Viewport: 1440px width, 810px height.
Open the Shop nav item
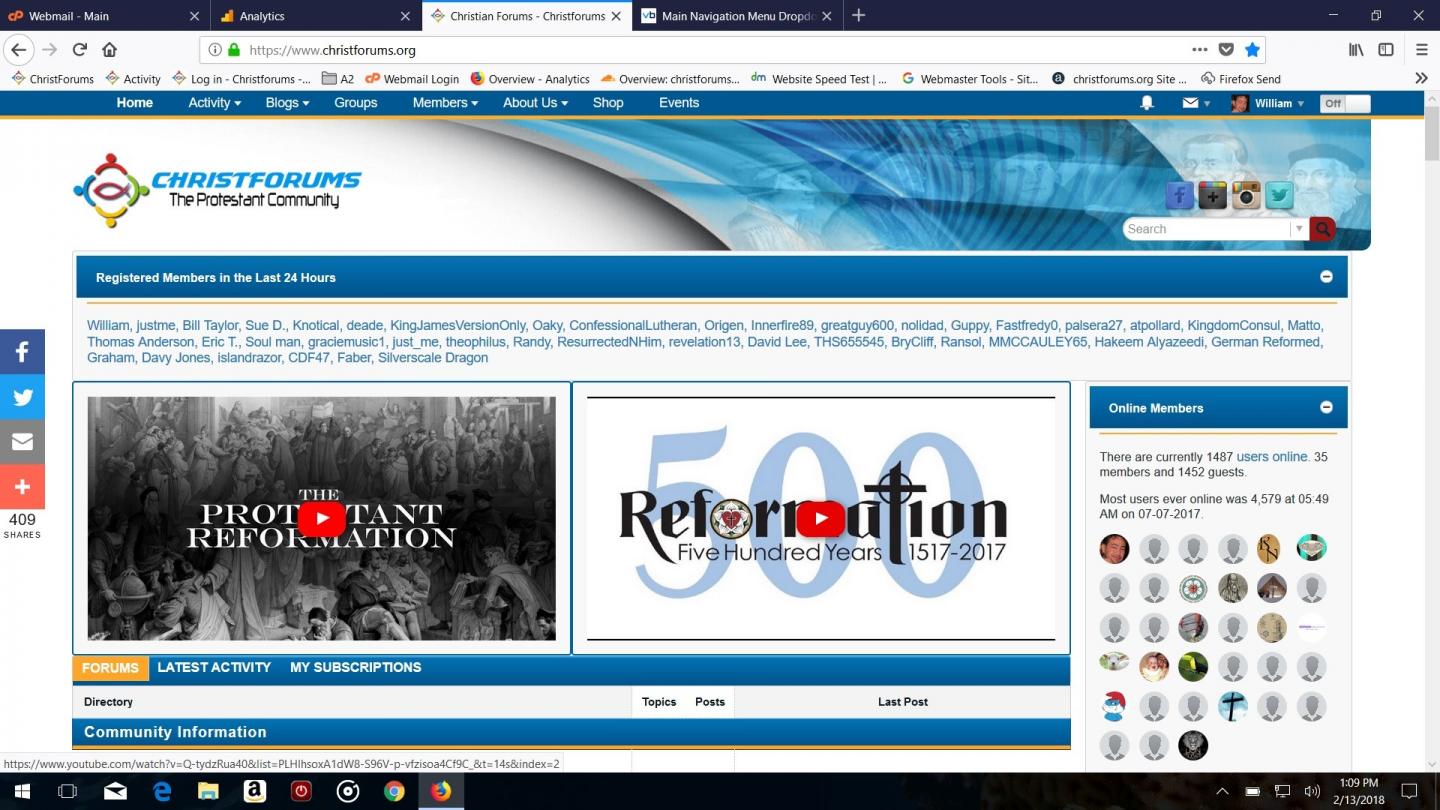[608, 103]
